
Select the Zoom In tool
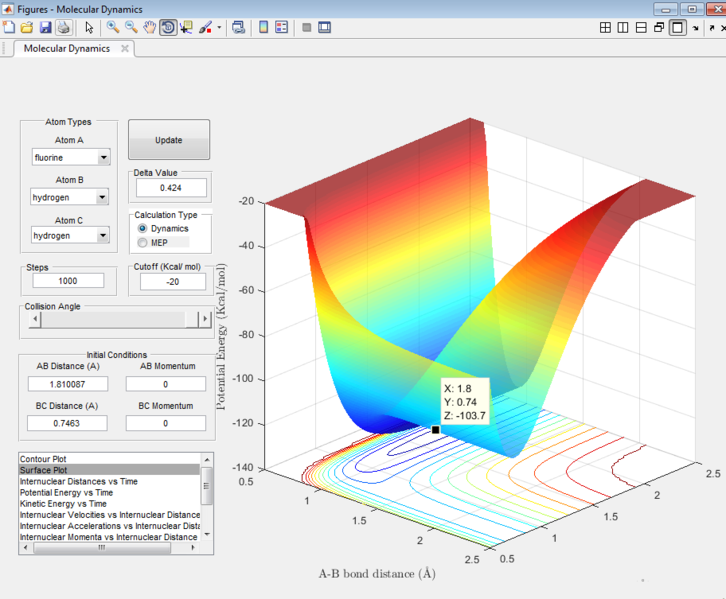pyautogui.click(x=114, y=27)
